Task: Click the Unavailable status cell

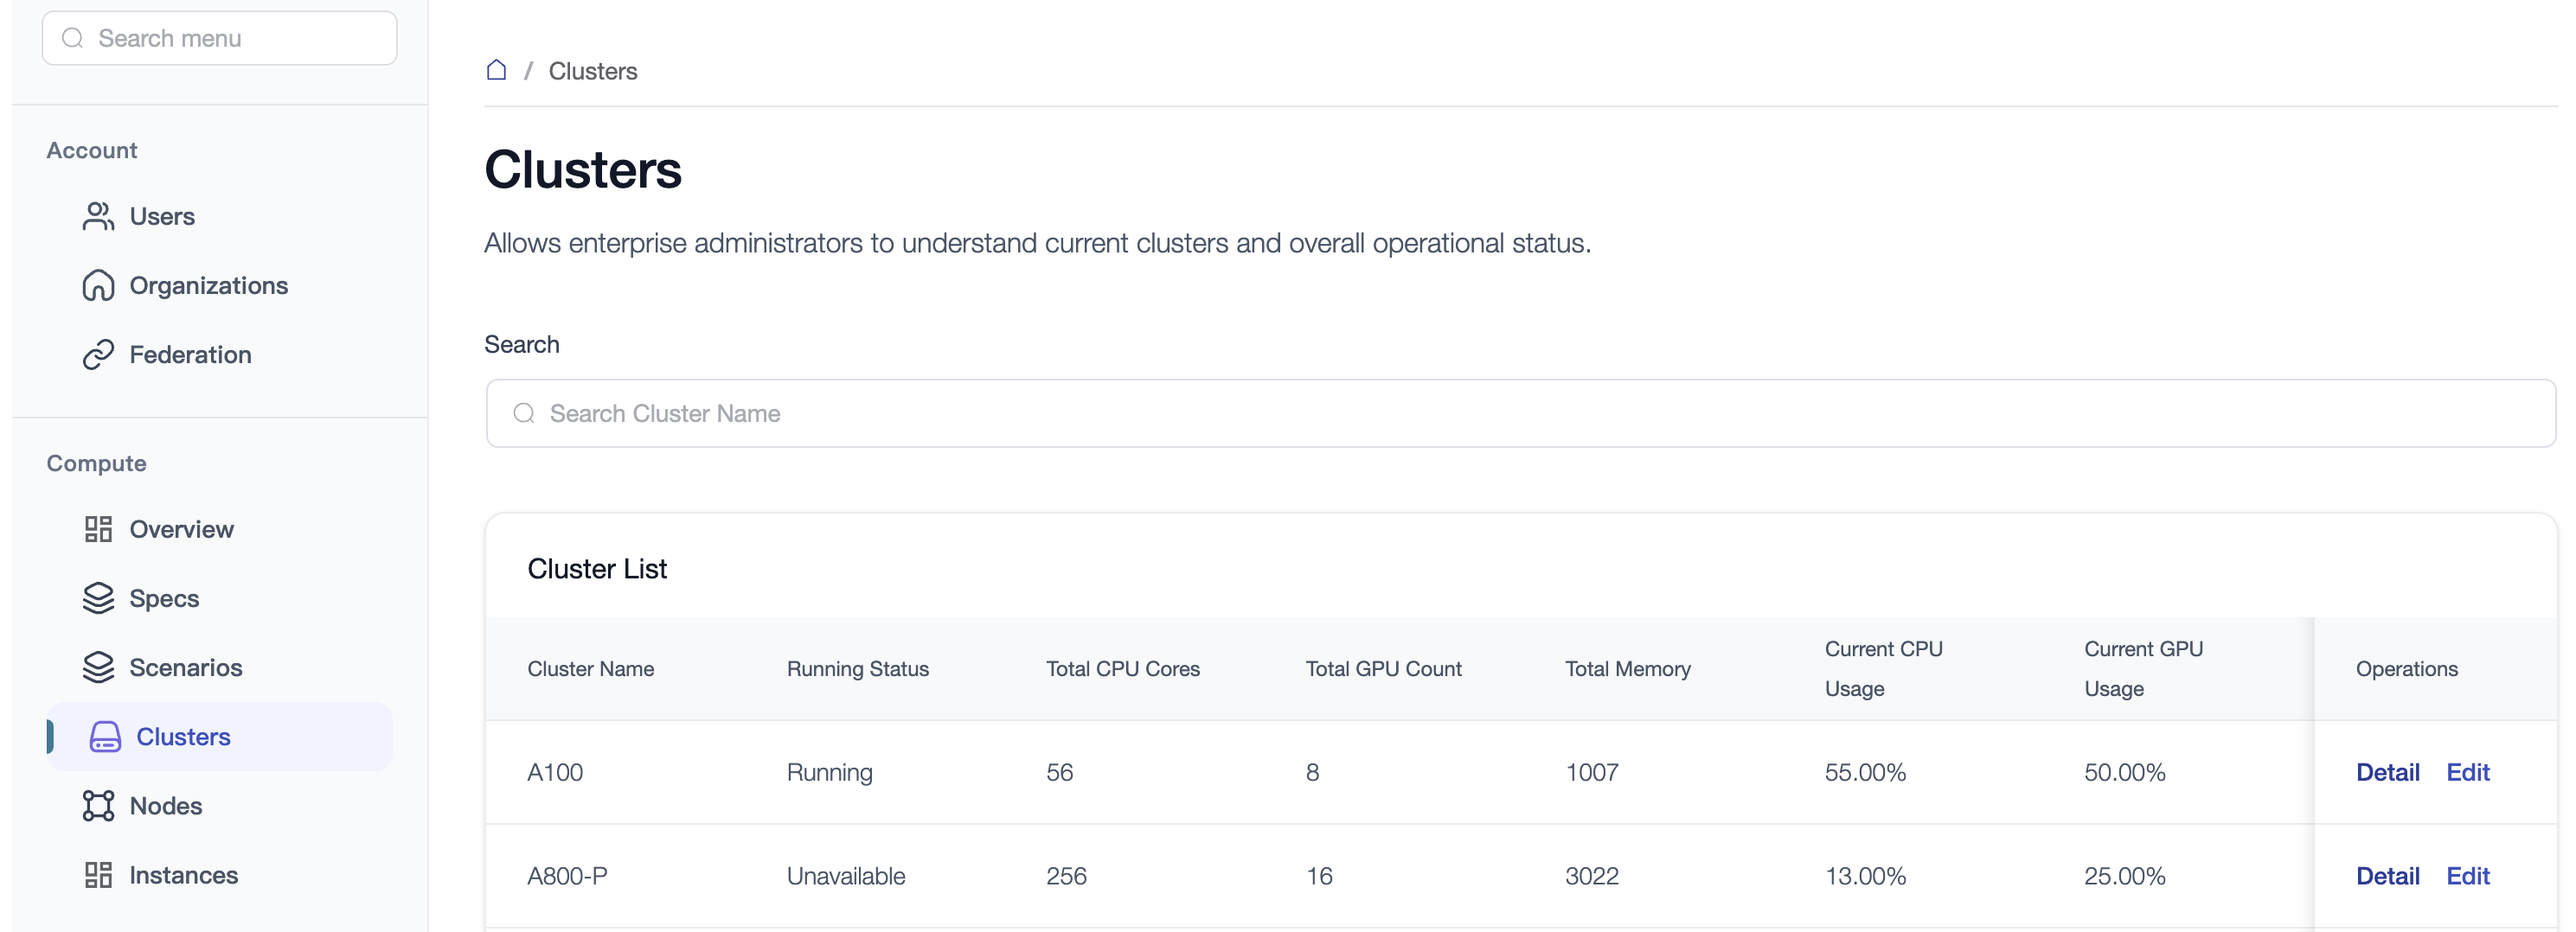Action: pos(845,876)
